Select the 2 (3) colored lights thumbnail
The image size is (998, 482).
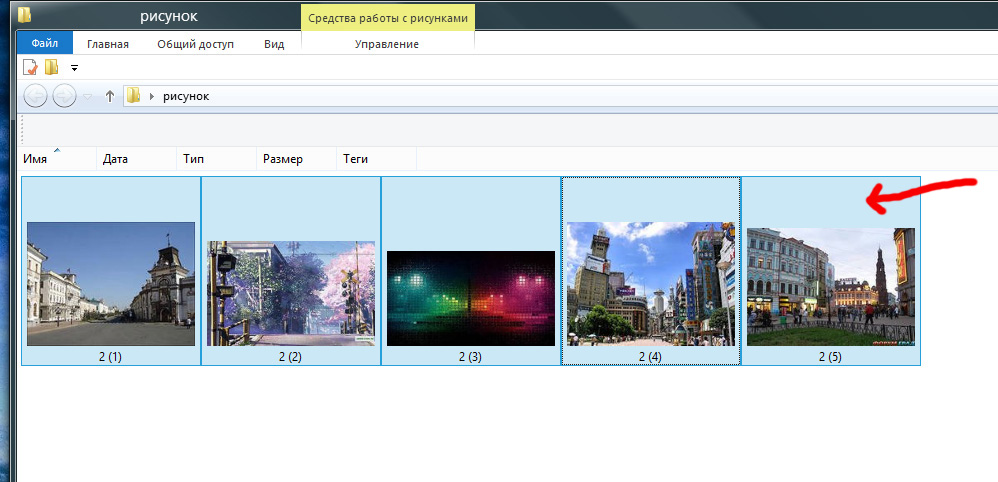pyautogui.click(x=471, y=298)
